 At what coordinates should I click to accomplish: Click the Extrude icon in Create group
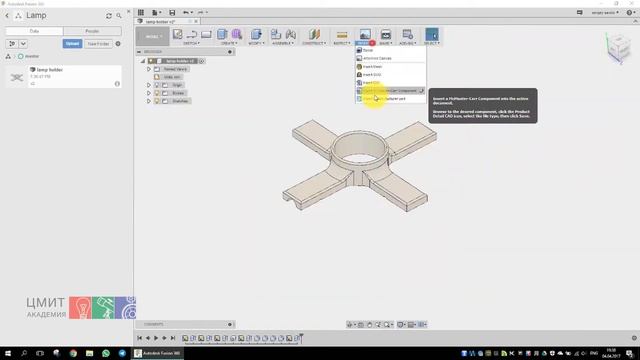pyautogui.click(x=222, y=34)
